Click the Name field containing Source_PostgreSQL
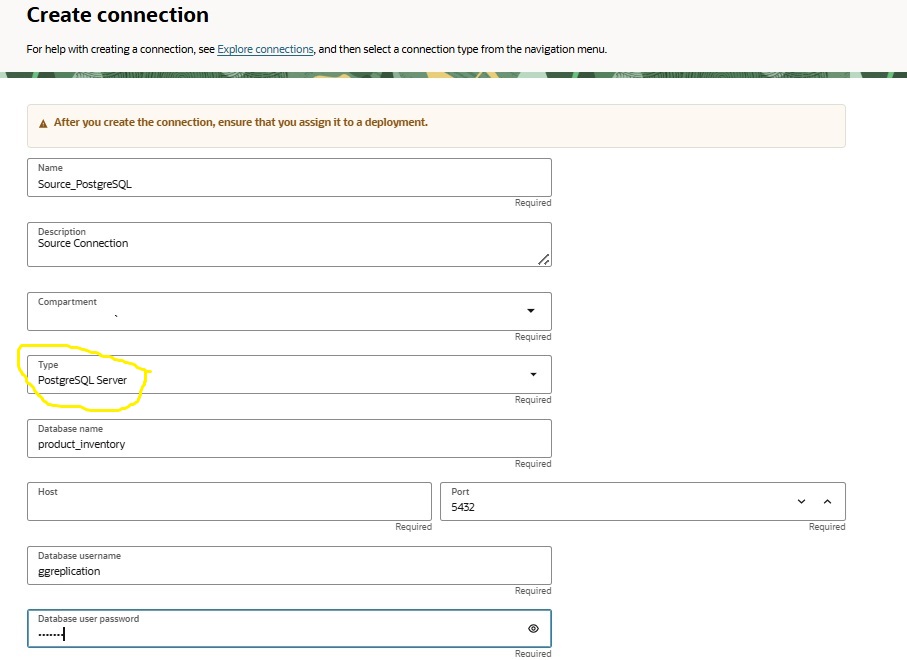This screenshot has height=660, width=907. point(289,178)
